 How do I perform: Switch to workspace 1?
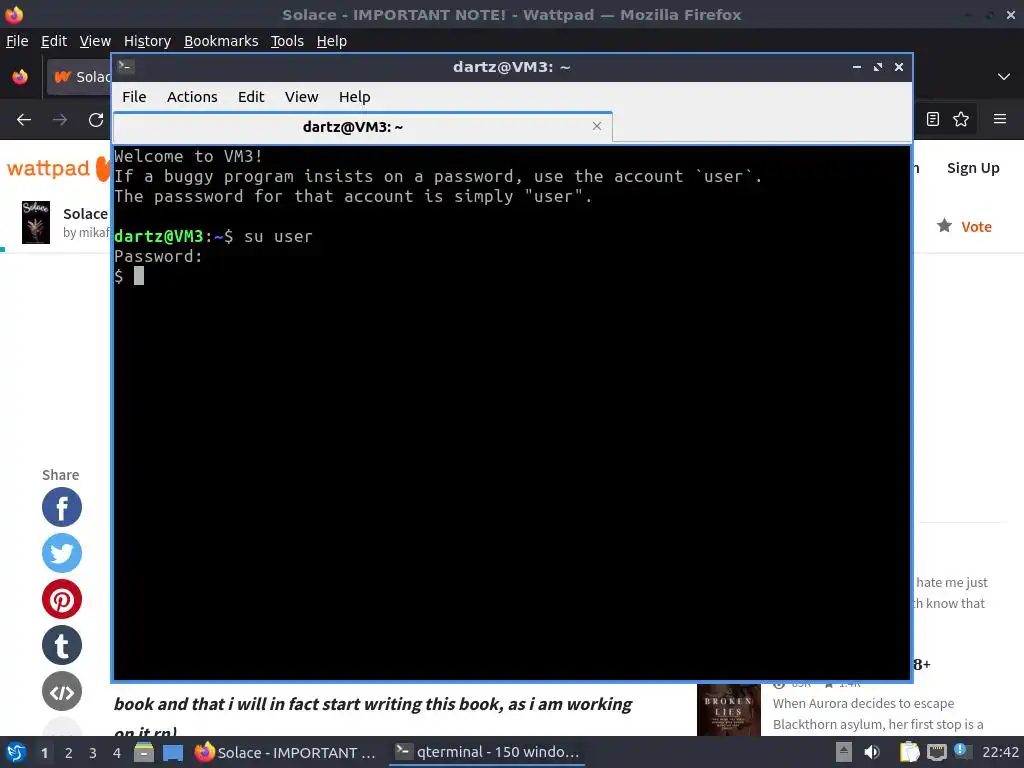[x=44, y=753]
